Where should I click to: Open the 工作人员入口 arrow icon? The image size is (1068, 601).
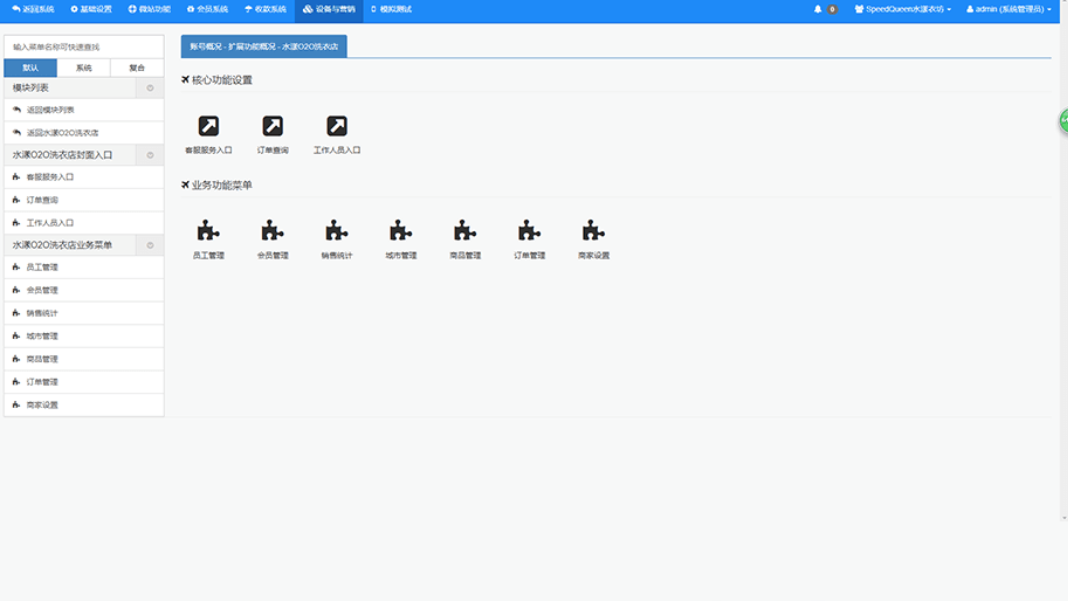tap(337, 126)
